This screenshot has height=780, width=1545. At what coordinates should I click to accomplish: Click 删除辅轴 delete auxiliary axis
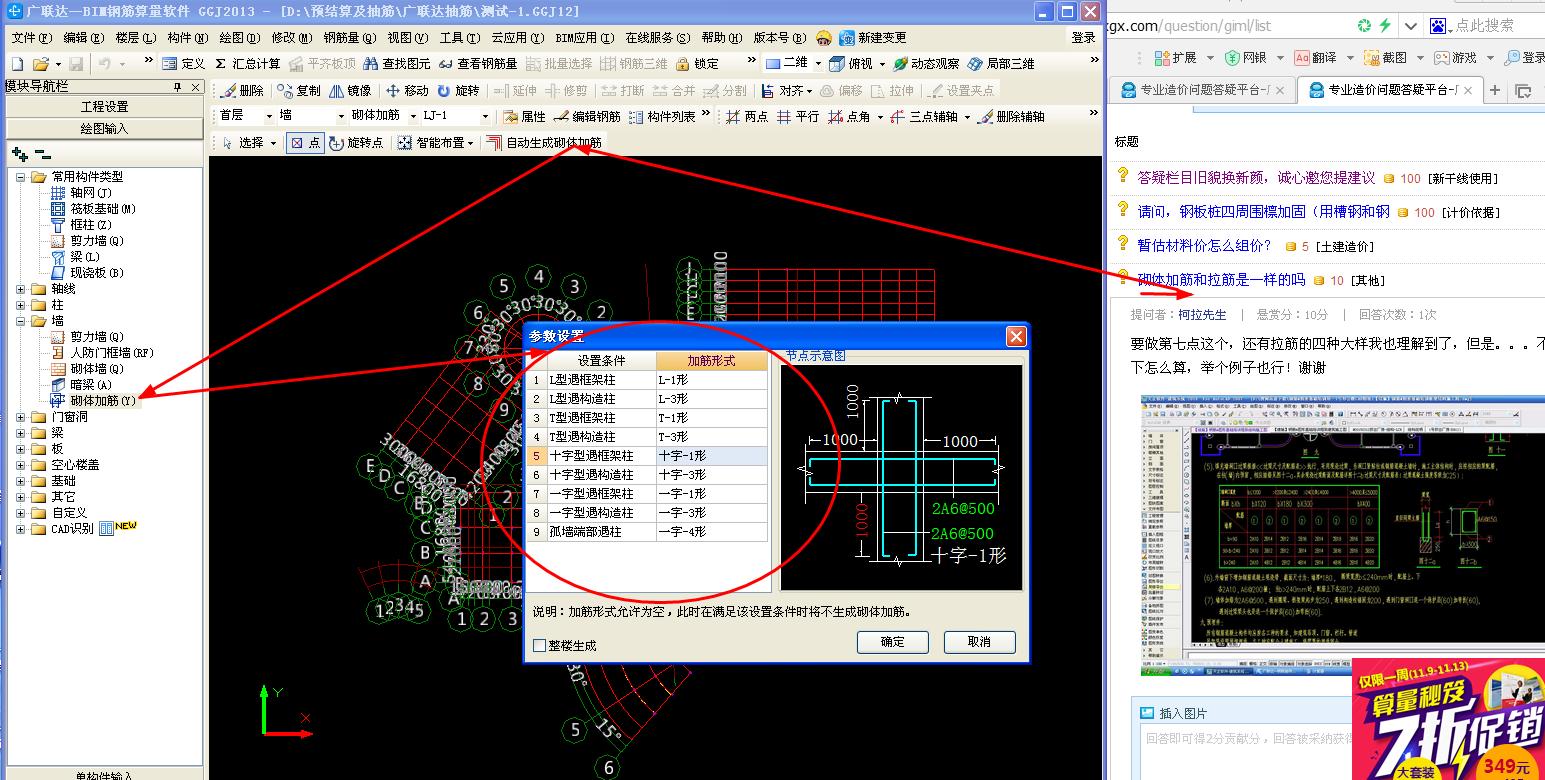pos(1011,116)
